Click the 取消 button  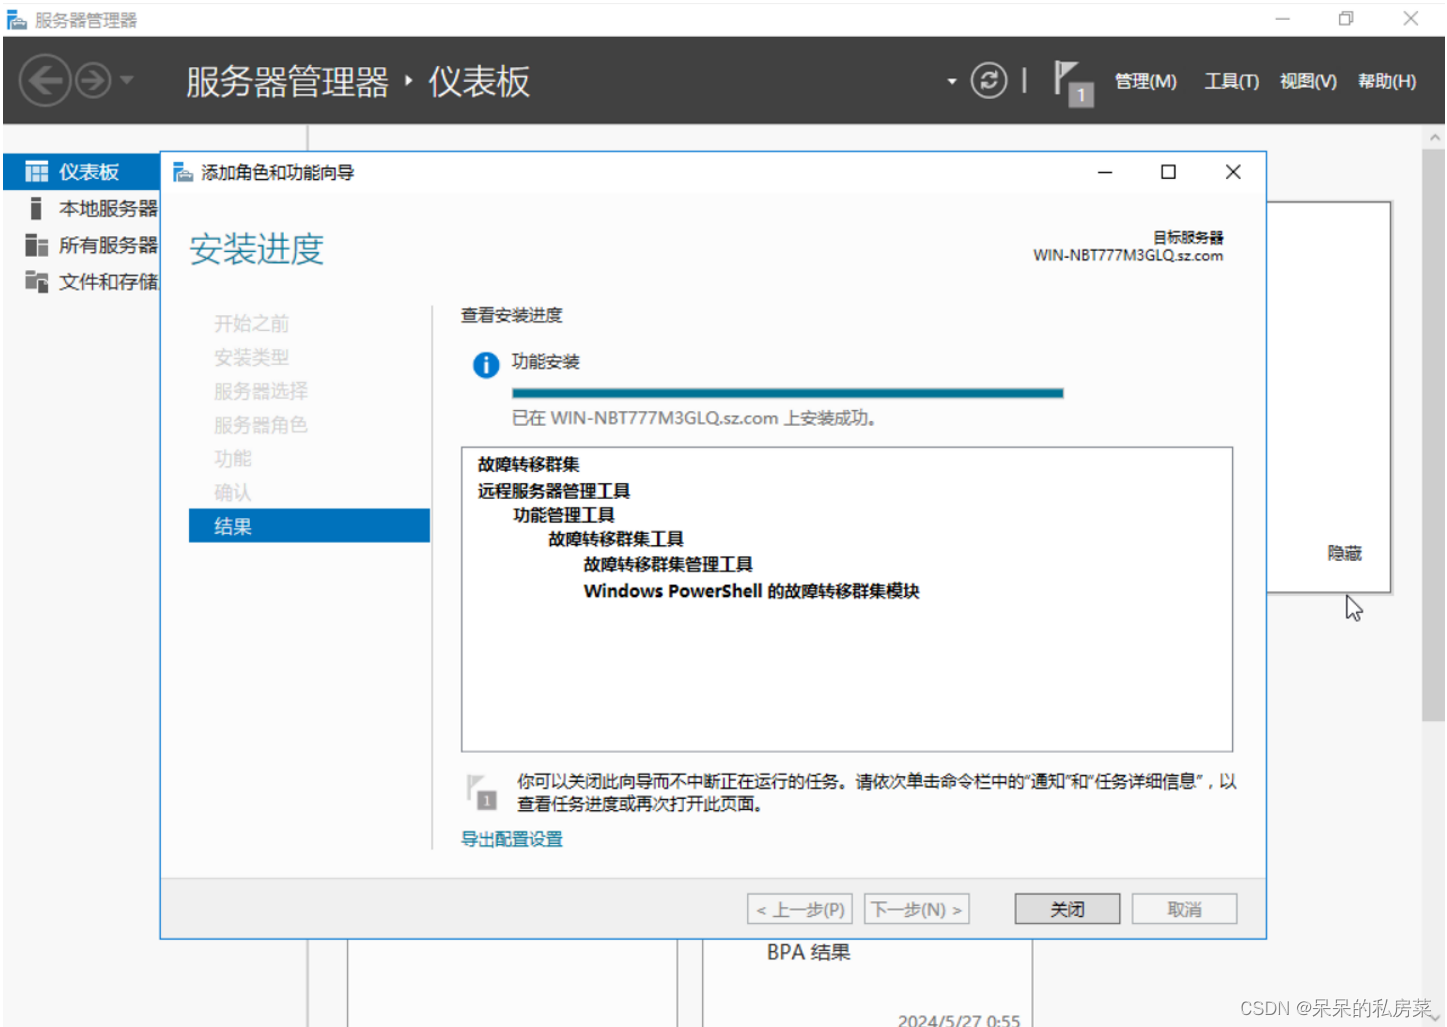[1184, 909]
